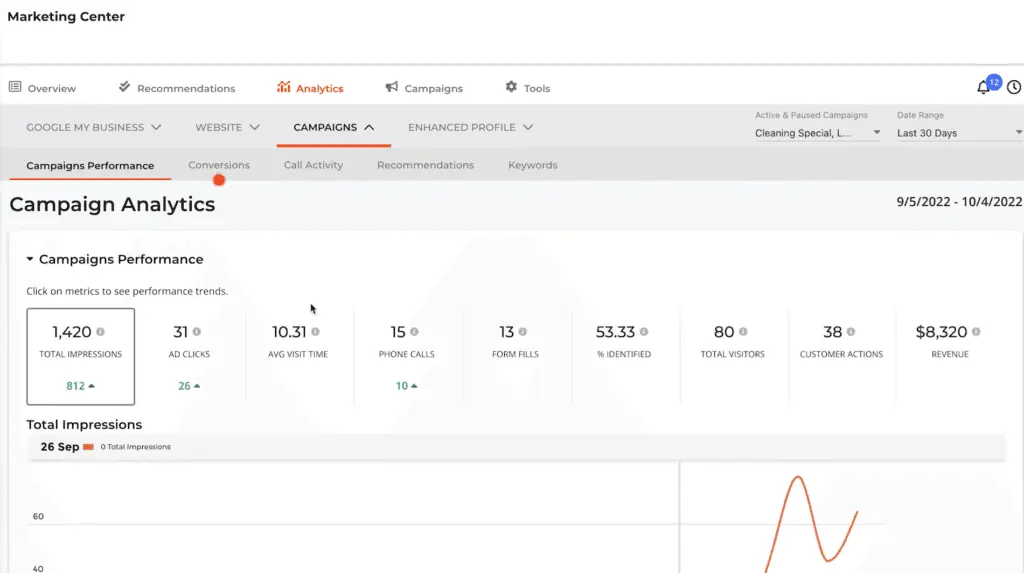1024x573 pixels.
Task: Select the % Identified metric
Action: tap(624, 357)
